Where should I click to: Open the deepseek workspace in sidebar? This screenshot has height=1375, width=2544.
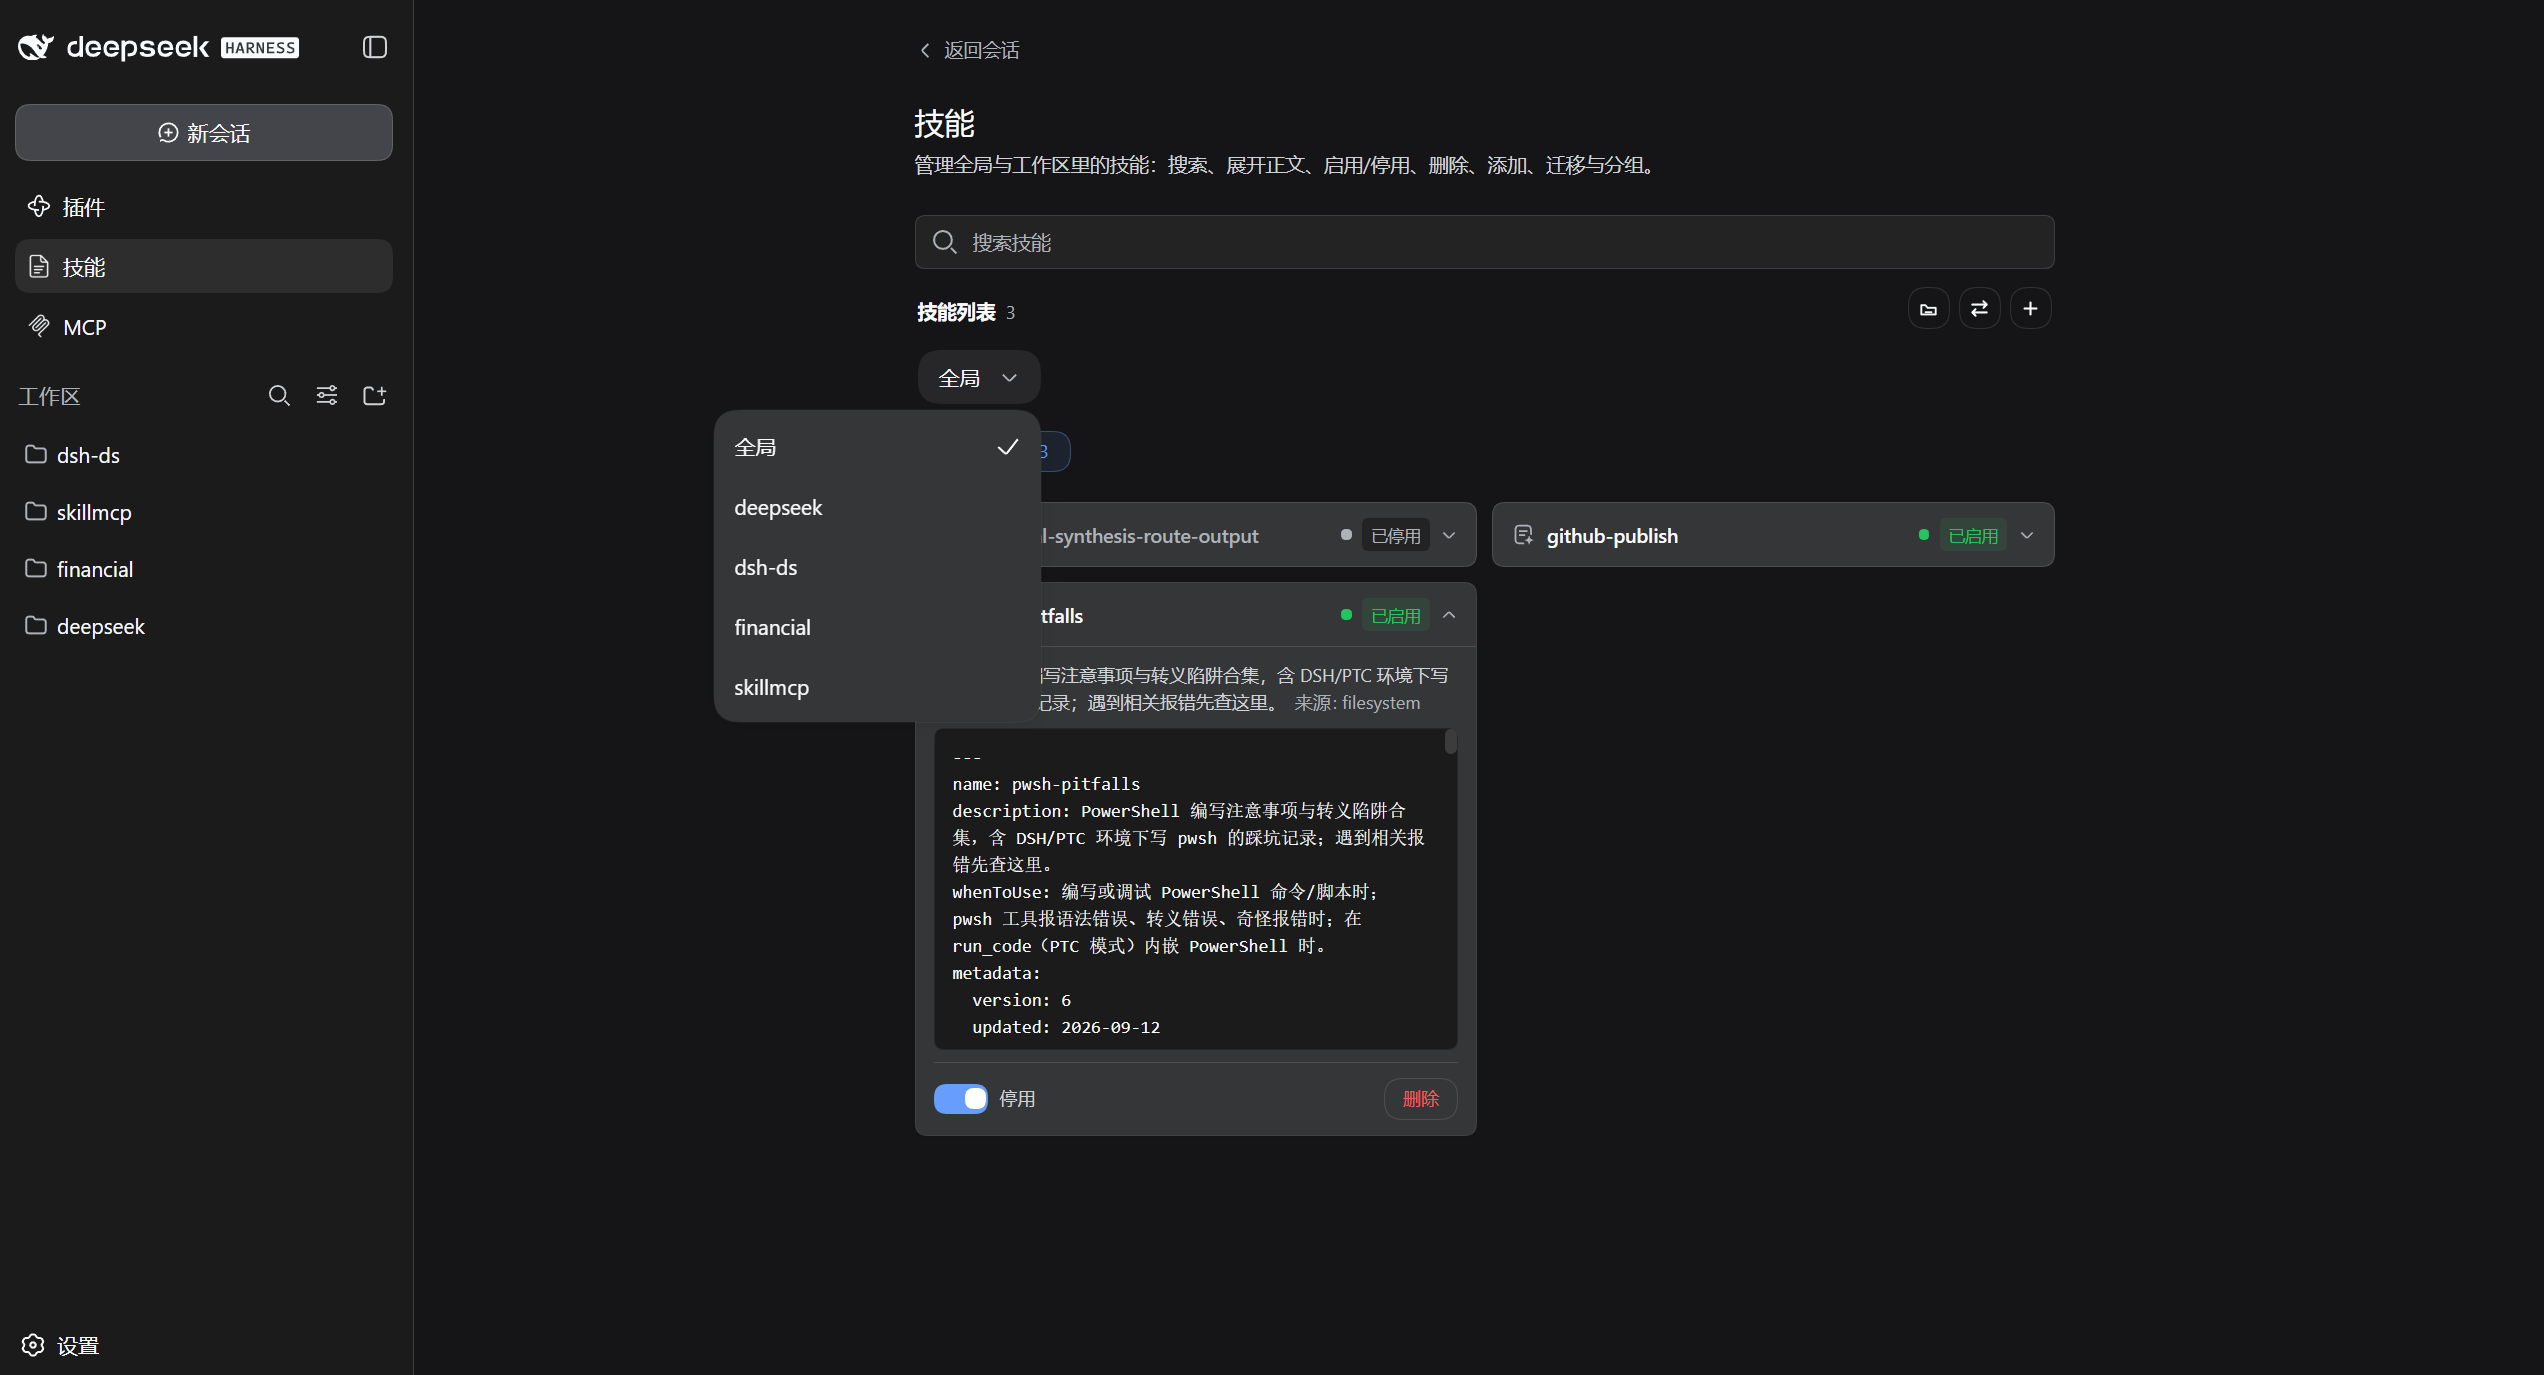[204, 626]
